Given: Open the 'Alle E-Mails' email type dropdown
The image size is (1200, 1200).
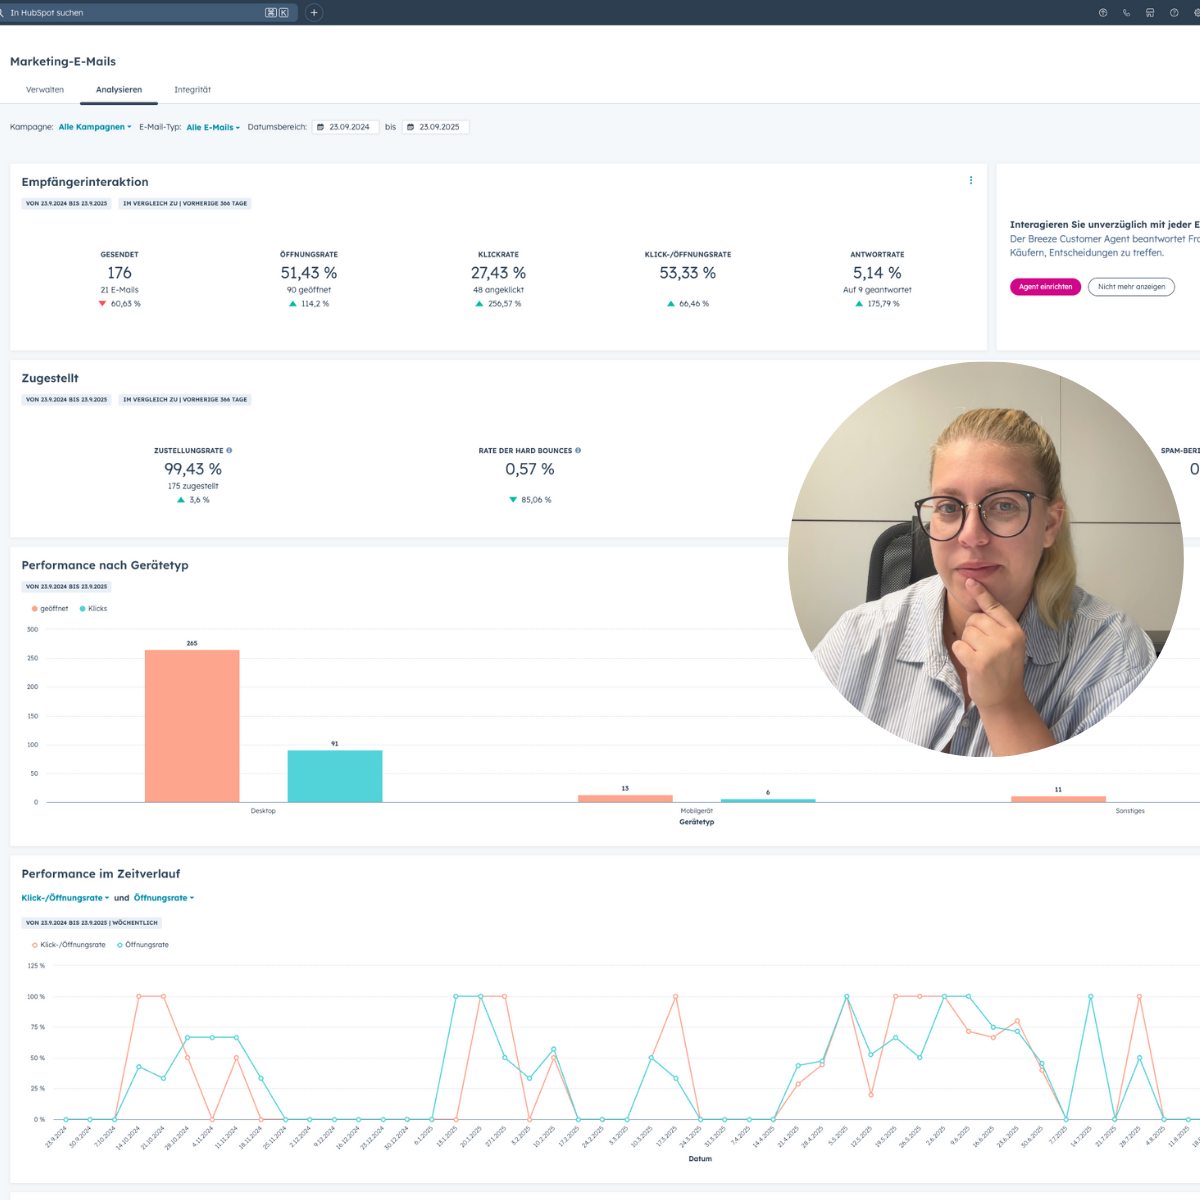Looking at the screenshot, I should point(213,127).
